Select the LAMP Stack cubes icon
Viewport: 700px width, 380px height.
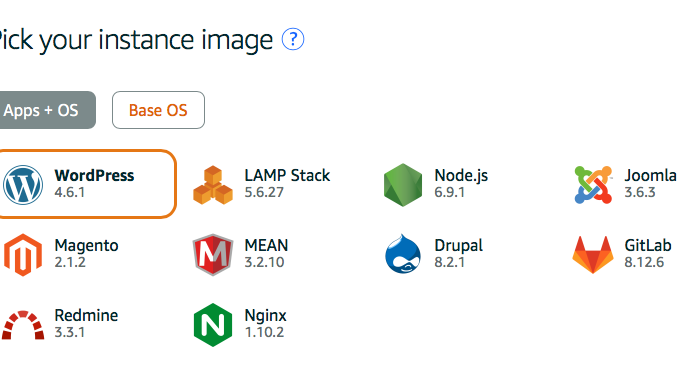point(213,185)
